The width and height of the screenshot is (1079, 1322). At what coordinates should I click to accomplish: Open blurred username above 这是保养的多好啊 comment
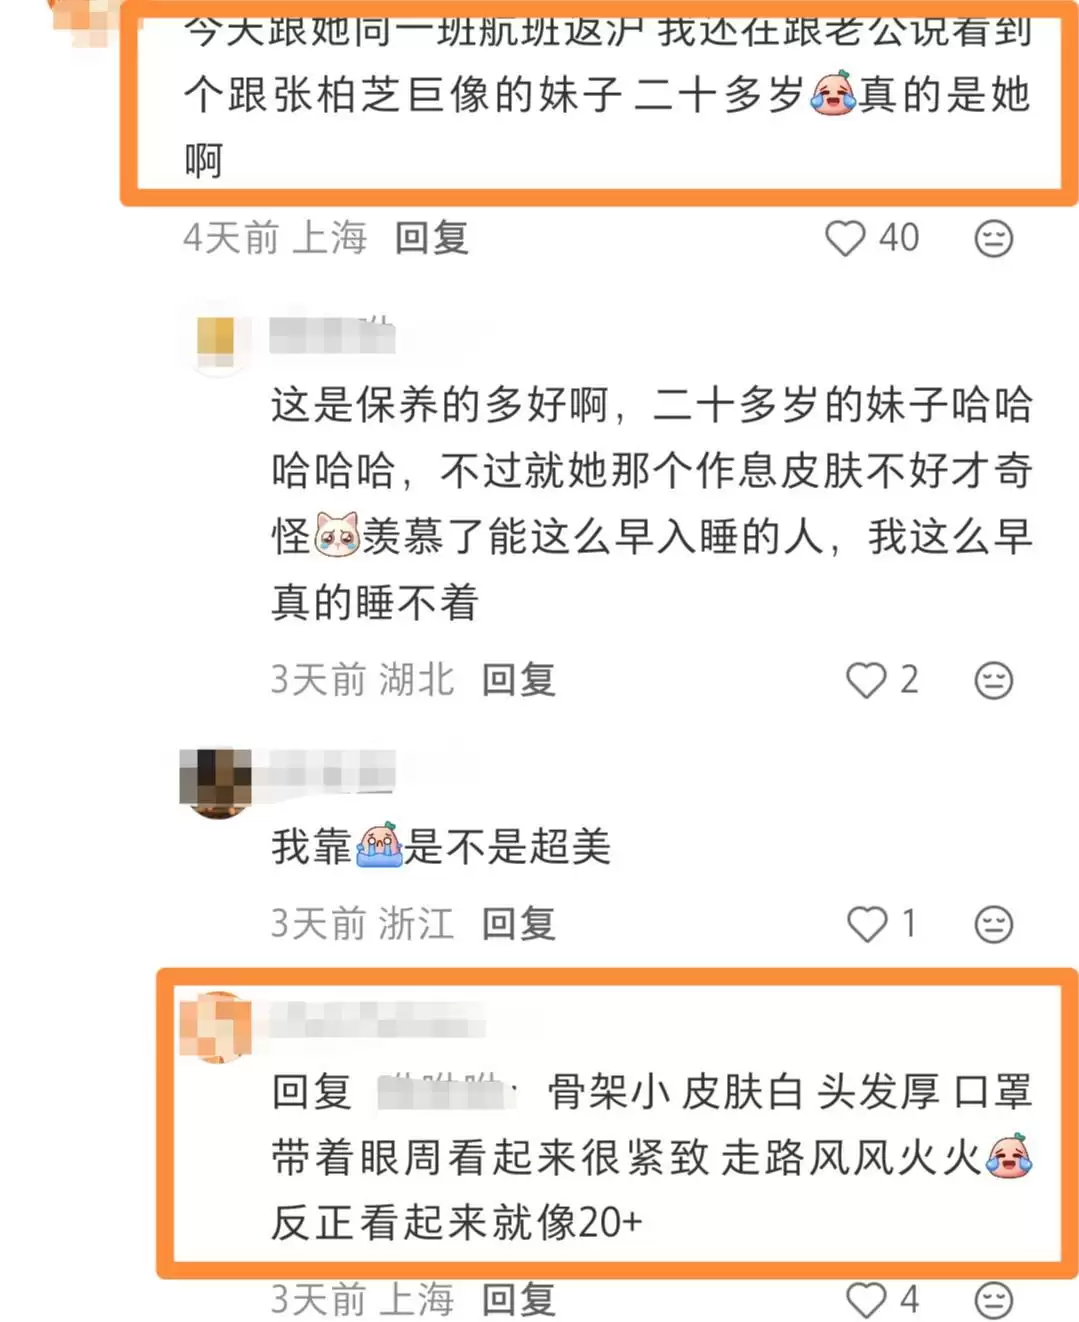(x=332, y=334)
